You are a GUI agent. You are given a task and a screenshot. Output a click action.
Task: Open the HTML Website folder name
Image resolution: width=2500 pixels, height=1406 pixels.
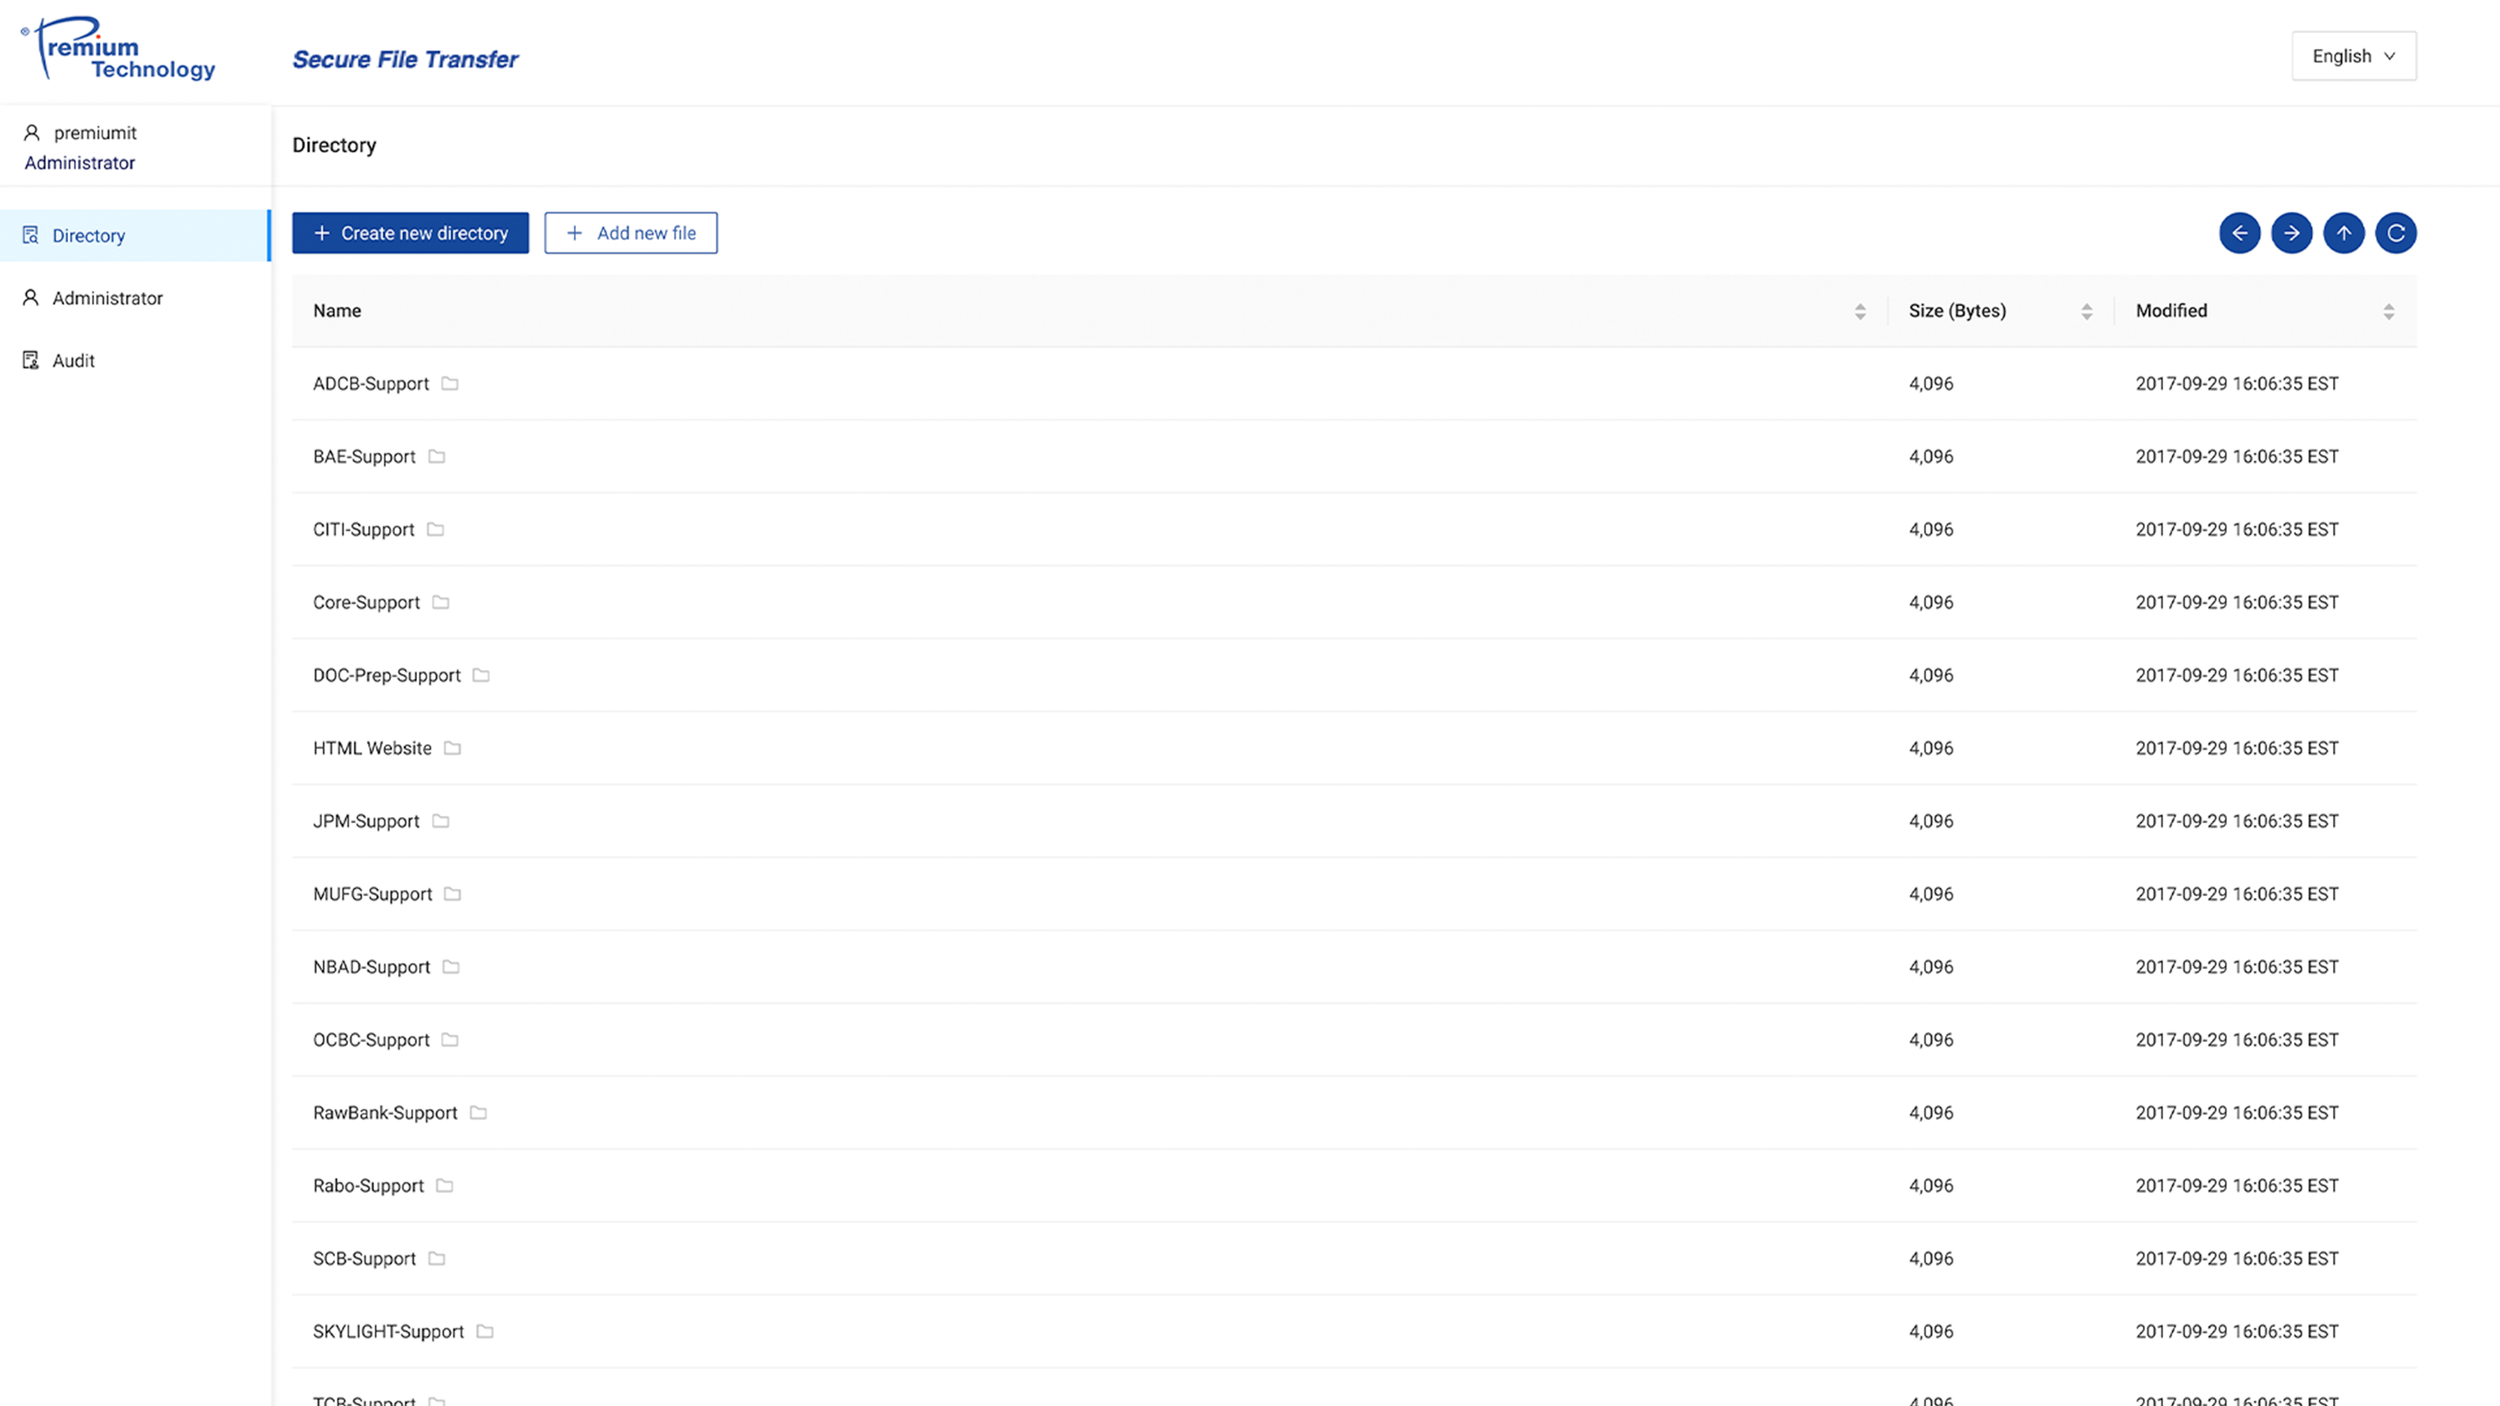coord(372,748)
